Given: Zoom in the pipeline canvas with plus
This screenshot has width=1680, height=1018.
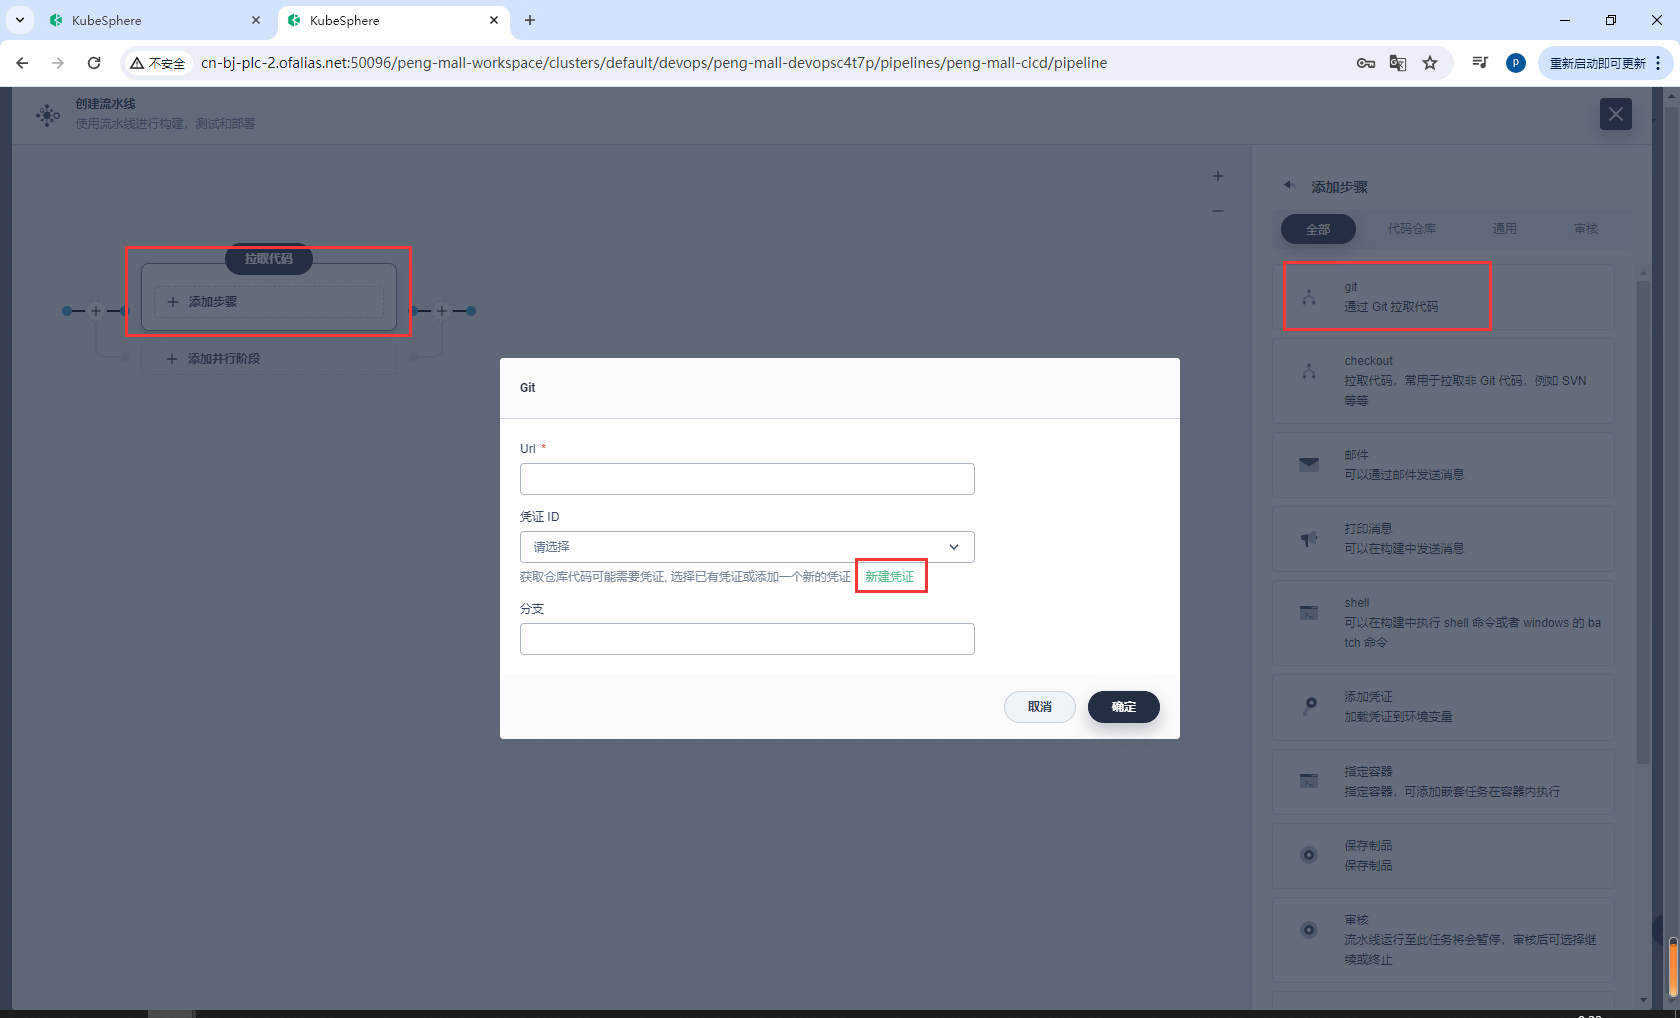Looking at the screenshot, I should click(x=1218, y=176).
